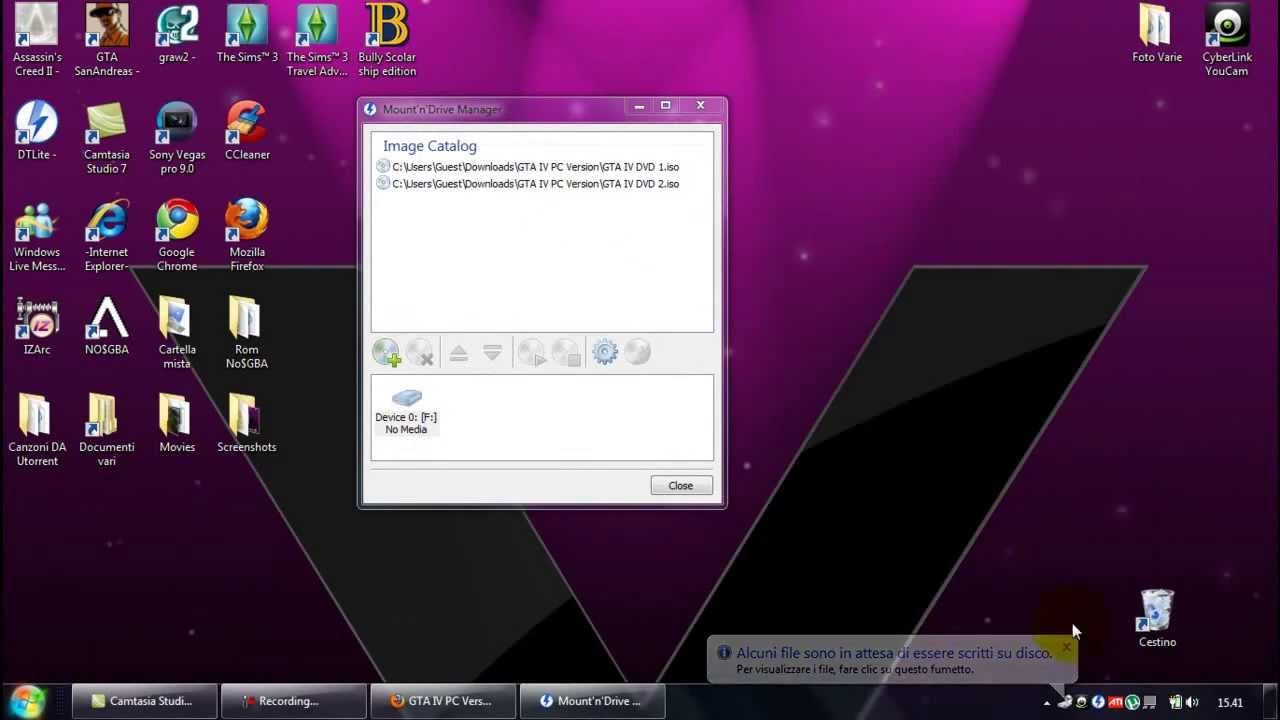Click the move down arrow in toolbar
Viewport: 1280px width, 720px height.
coord(492,352)
